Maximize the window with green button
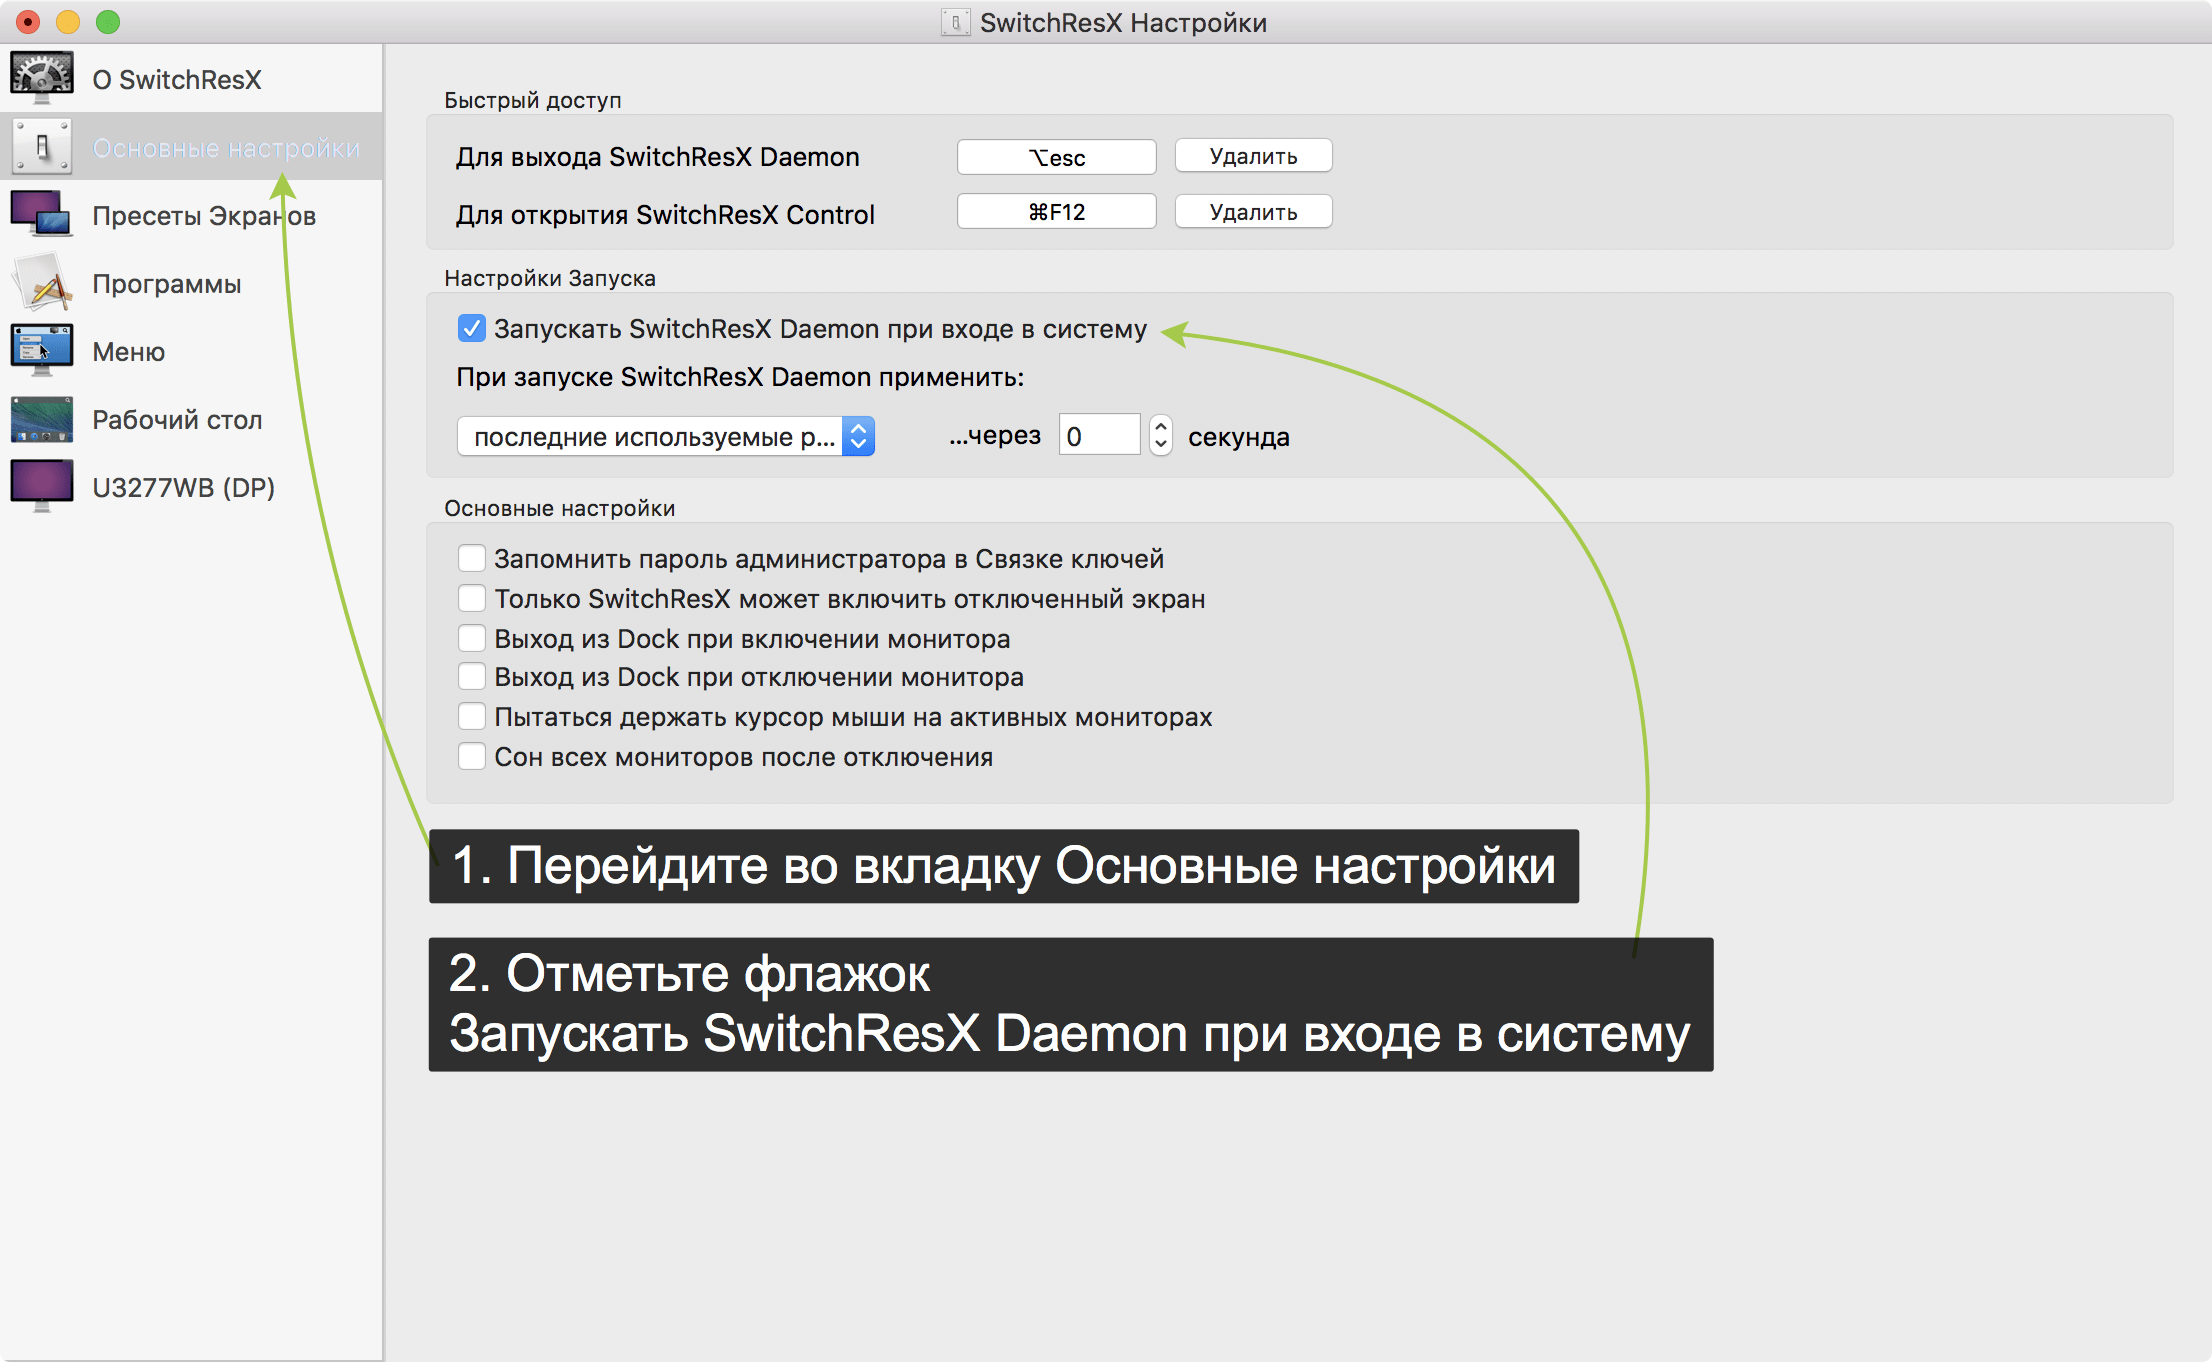The image size is (2212, 1362). (x=108, y=22)
